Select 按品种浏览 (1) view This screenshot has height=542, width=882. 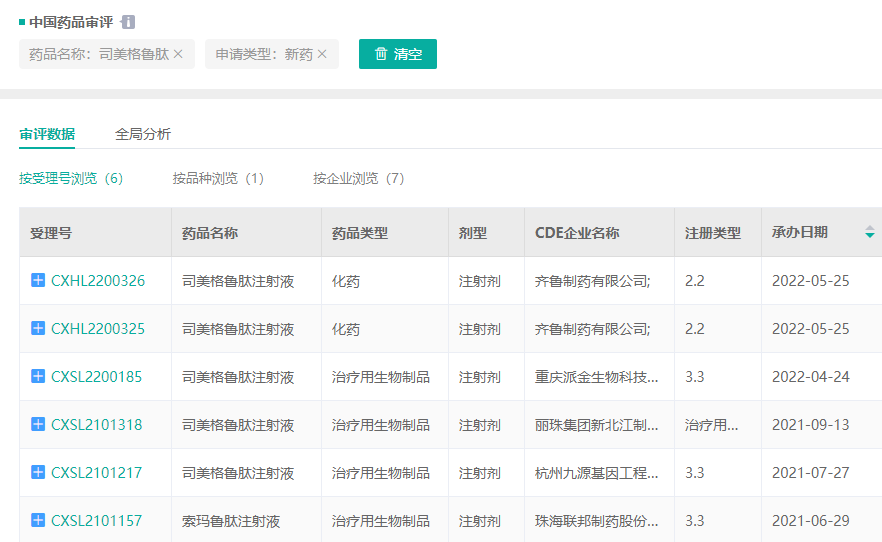[218, 178]
